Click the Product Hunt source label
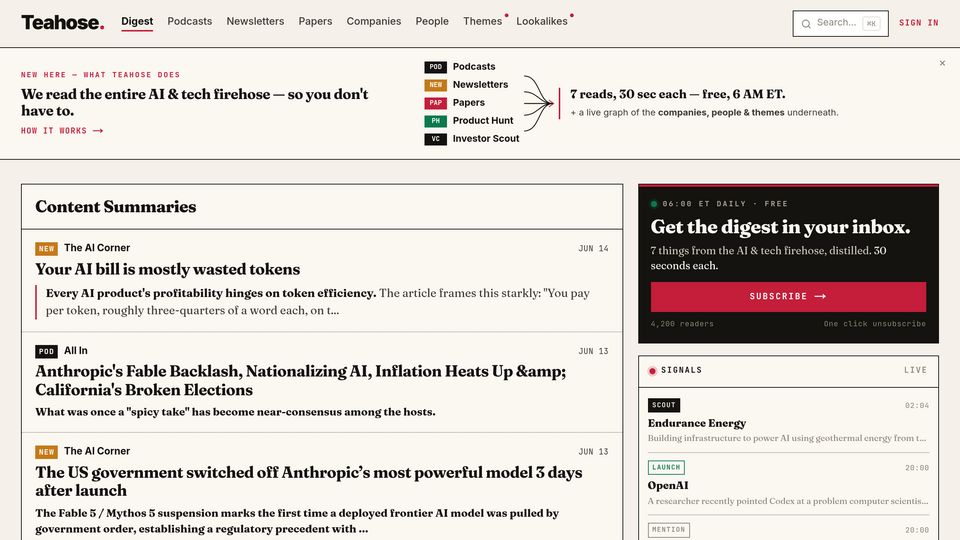 tap(483, 121)
